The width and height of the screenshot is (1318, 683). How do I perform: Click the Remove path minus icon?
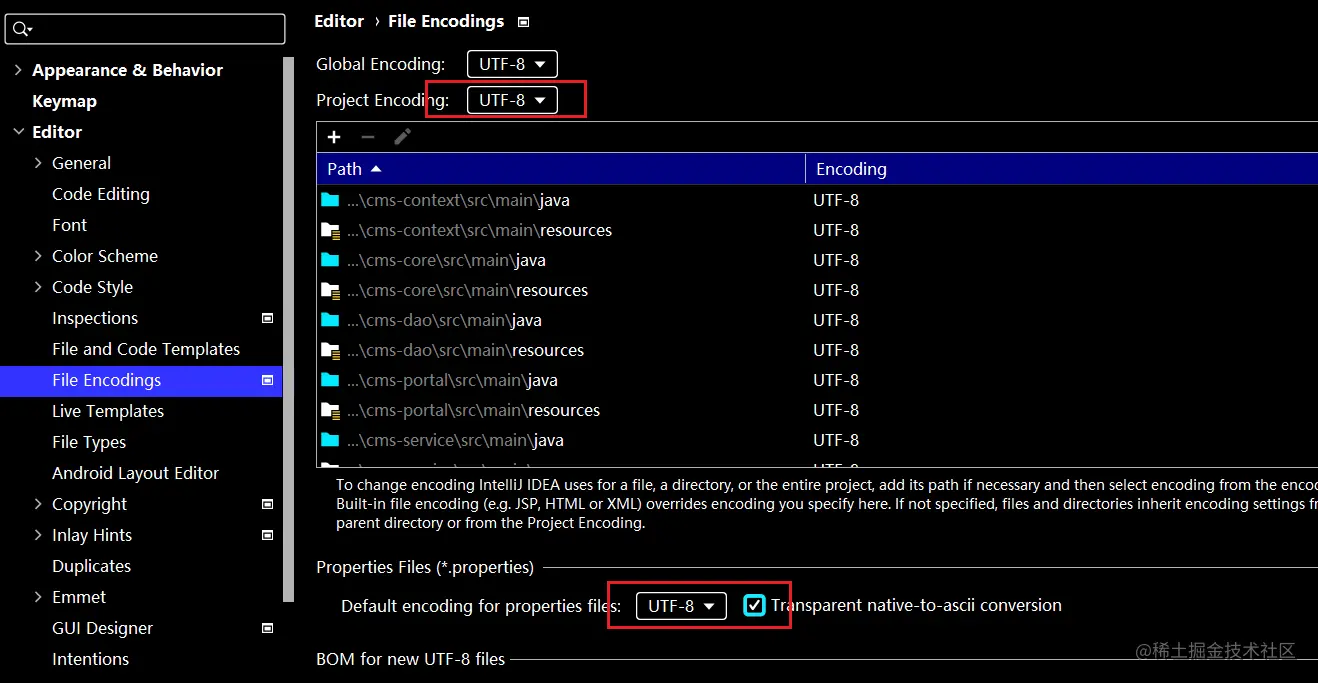368,137
